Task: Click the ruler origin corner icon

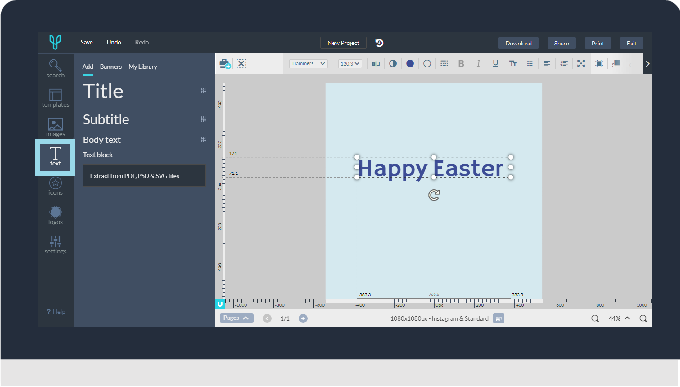Action: click(x=220, y=304)
